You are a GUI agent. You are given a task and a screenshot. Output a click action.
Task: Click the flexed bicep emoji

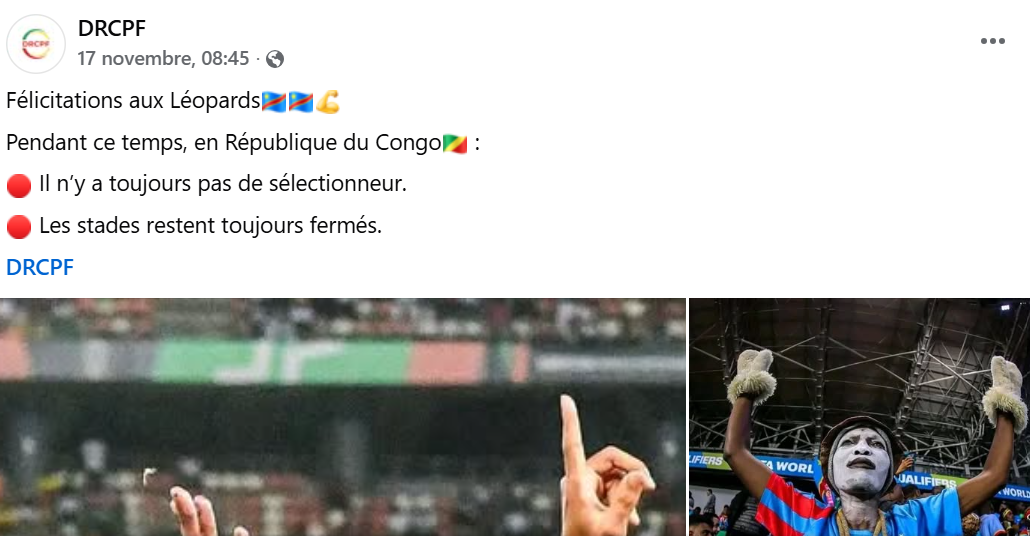coord(328,101)
